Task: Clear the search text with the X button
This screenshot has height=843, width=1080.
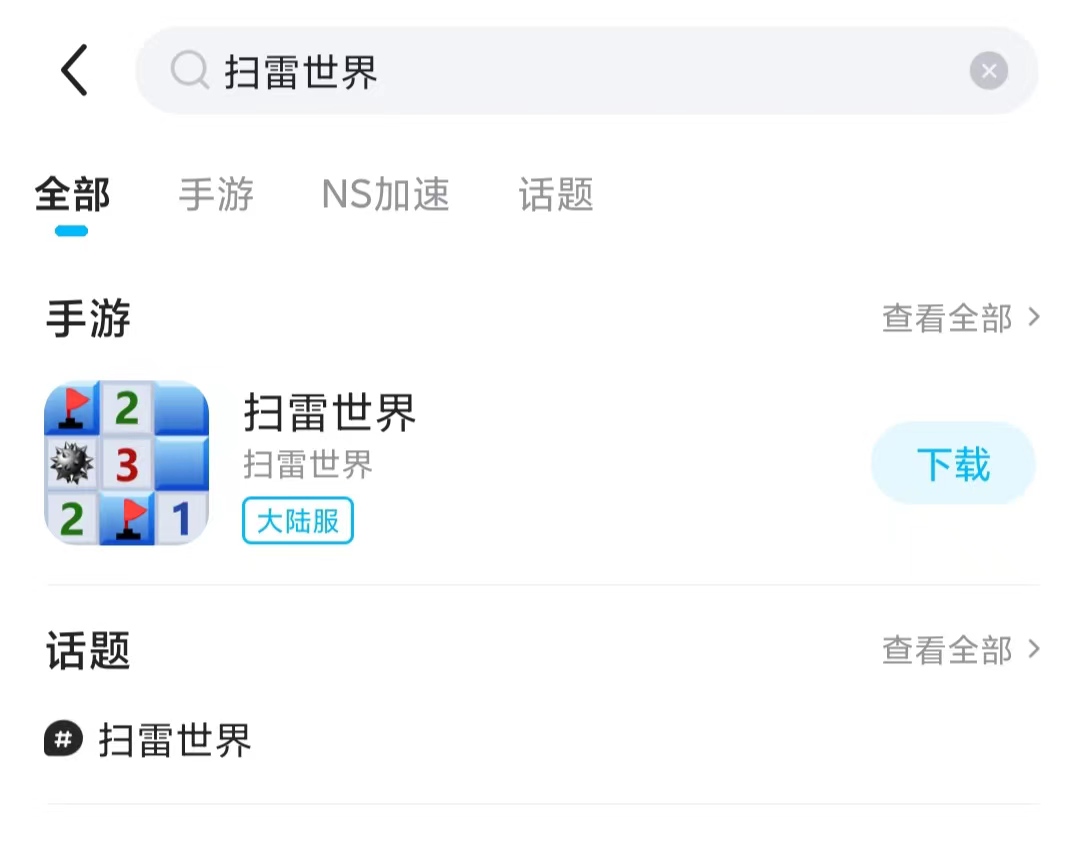Action: [x=988, y=71]
